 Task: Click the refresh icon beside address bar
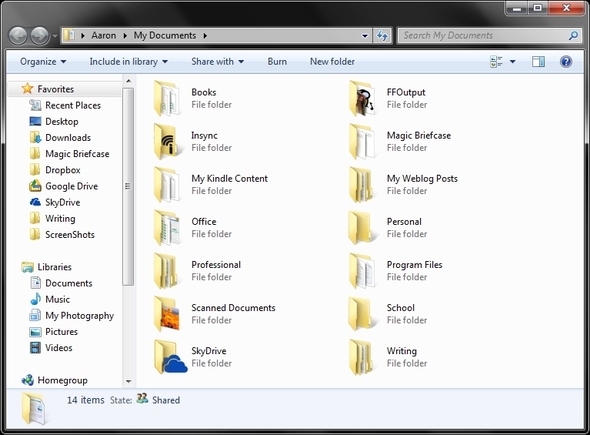382,36
